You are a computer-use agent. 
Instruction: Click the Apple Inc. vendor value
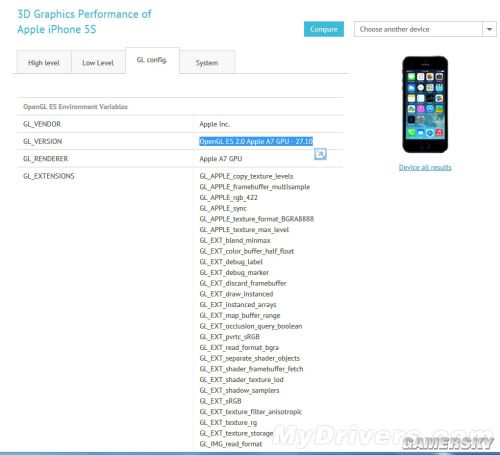[x=215, y=124]
